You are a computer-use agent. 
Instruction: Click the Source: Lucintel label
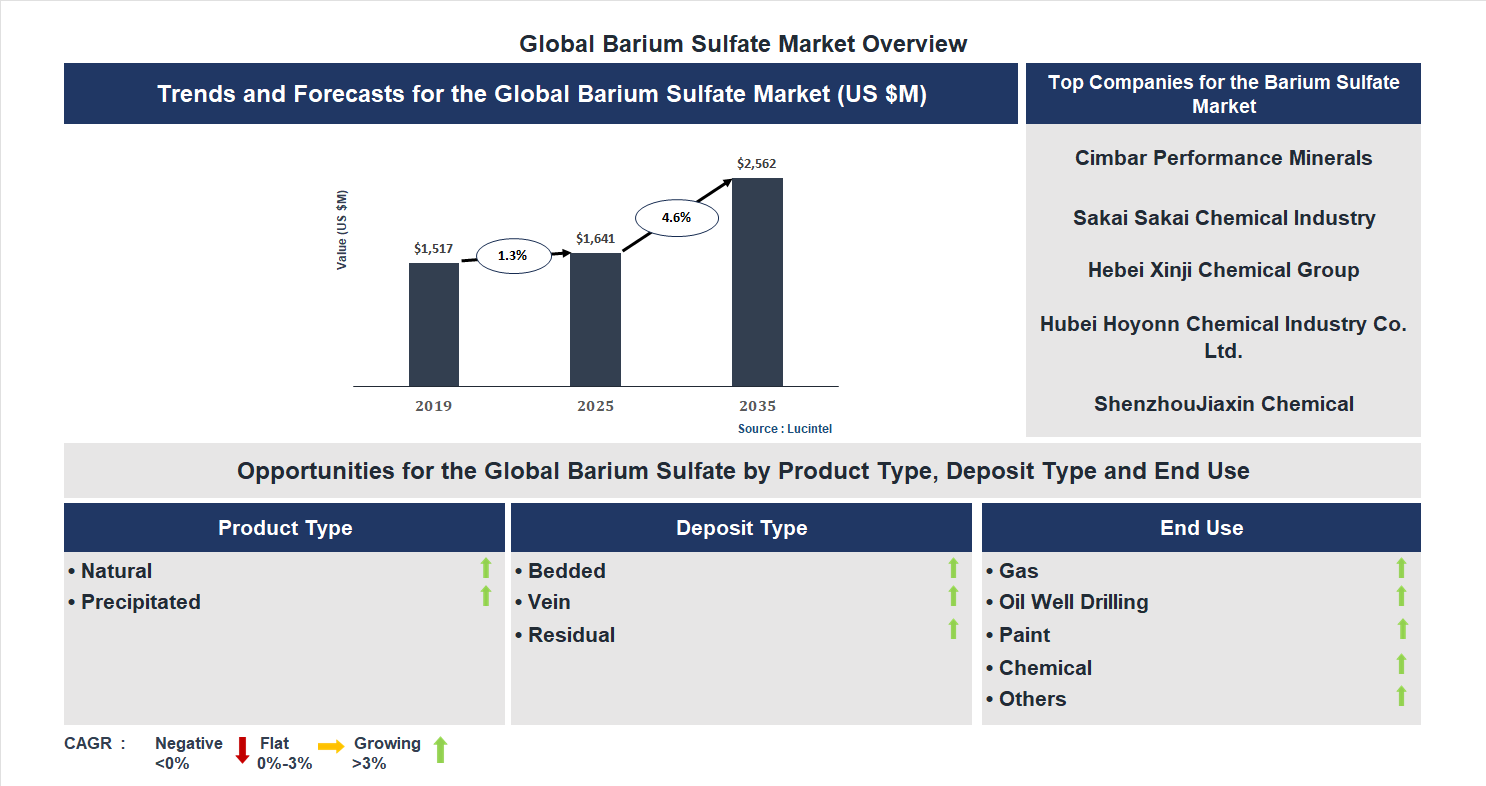coord(785,428)
